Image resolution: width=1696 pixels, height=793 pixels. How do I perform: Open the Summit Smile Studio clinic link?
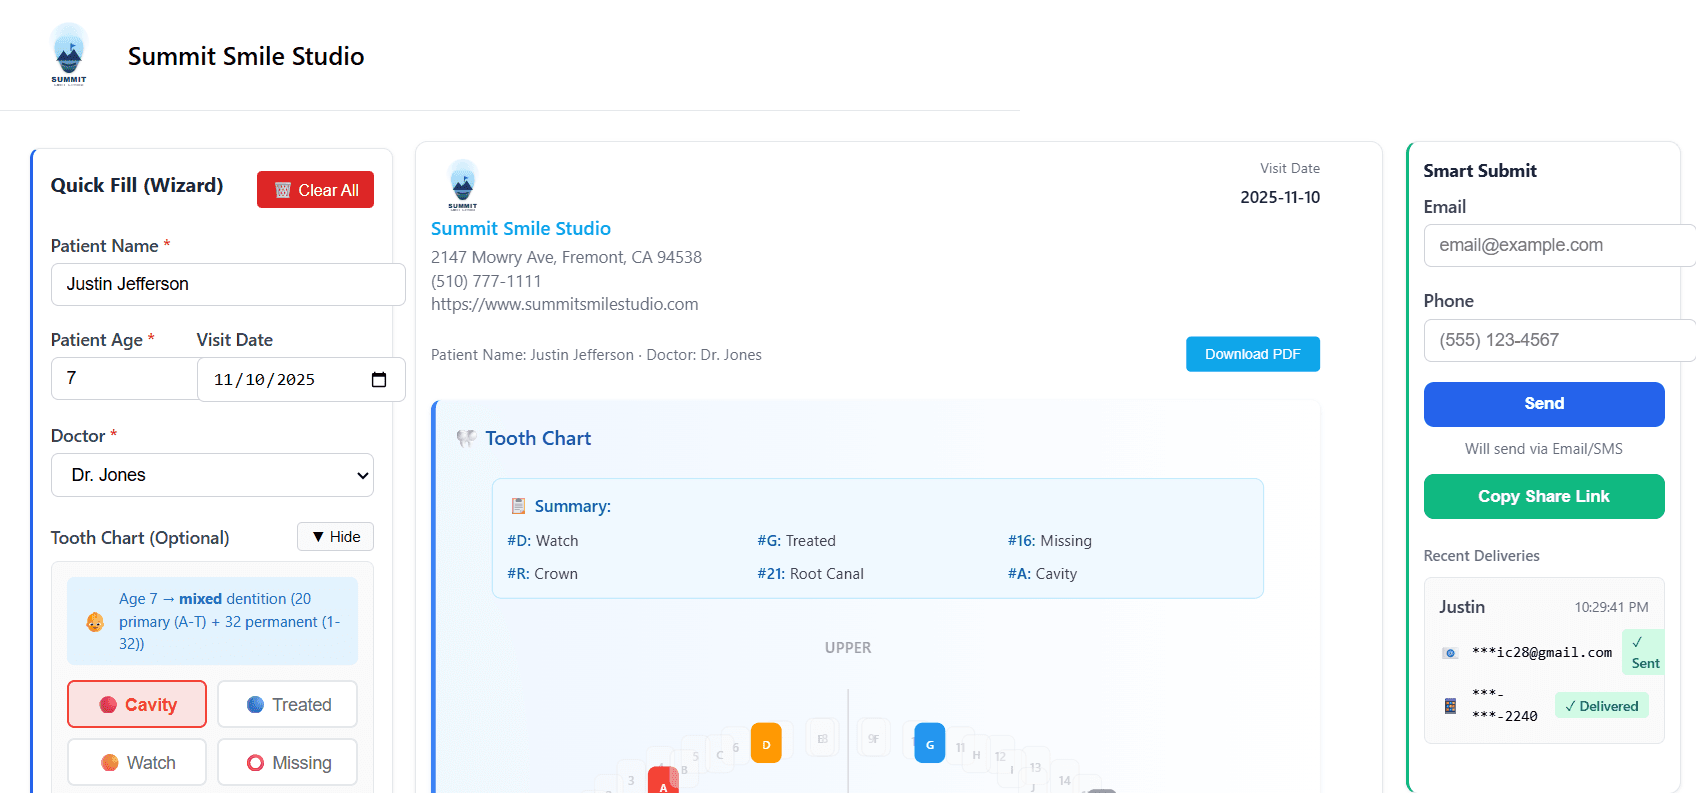coord(521,228)
